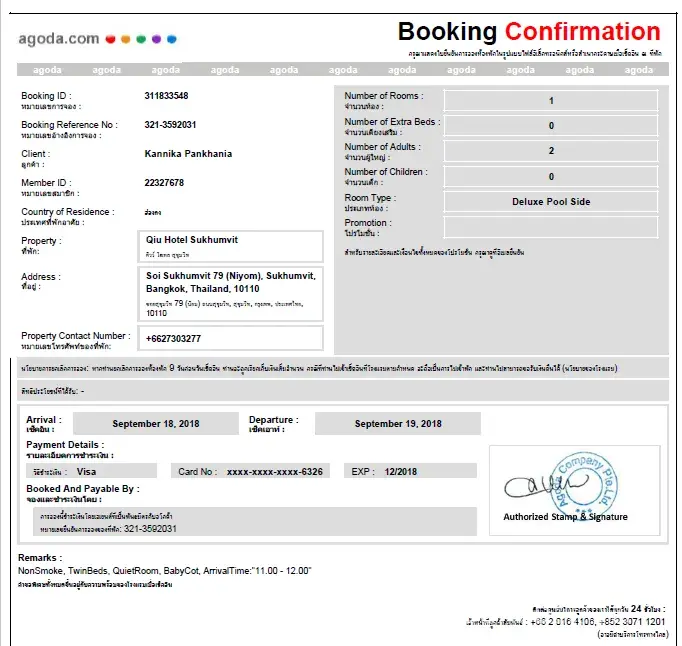Image resolution: width=682 pixels, height=646 pixels.
Task: Click the Authorized Stamp & Signature caption
Action: tap(565, 517)
